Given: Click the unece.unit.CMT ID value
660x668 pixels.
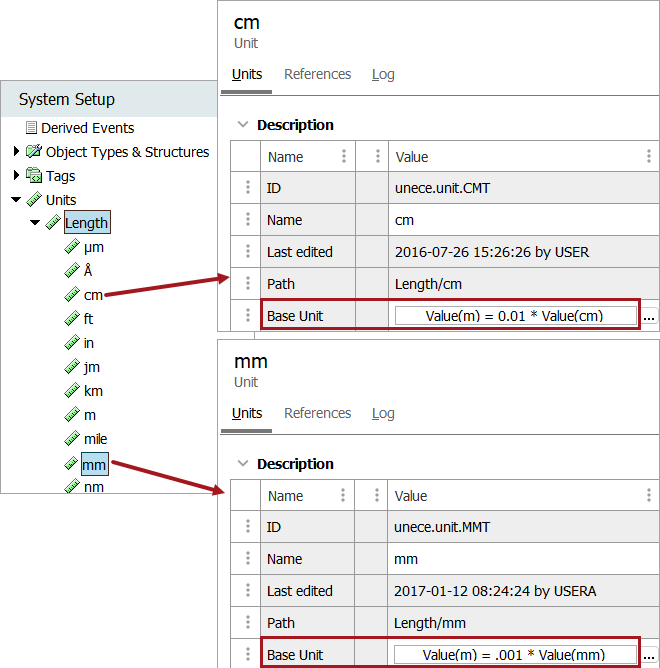Looking at the screenshot, I should [x=442, y=188].
